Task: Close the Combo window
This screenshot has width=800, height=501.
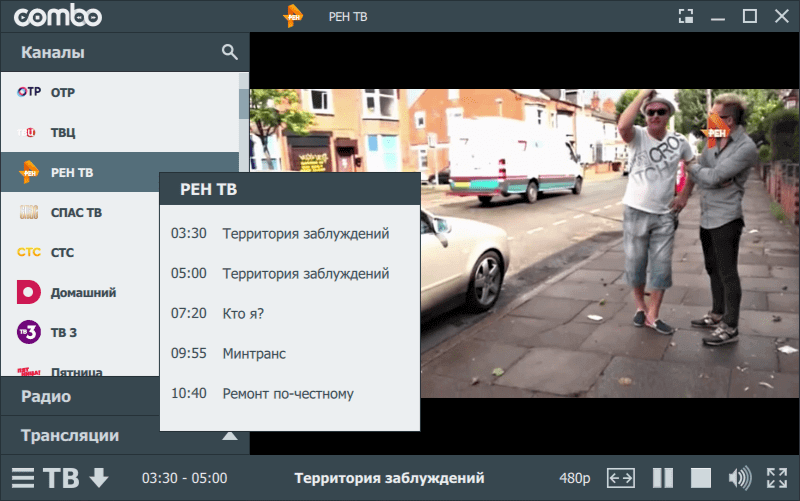Action: click(782, 16)
